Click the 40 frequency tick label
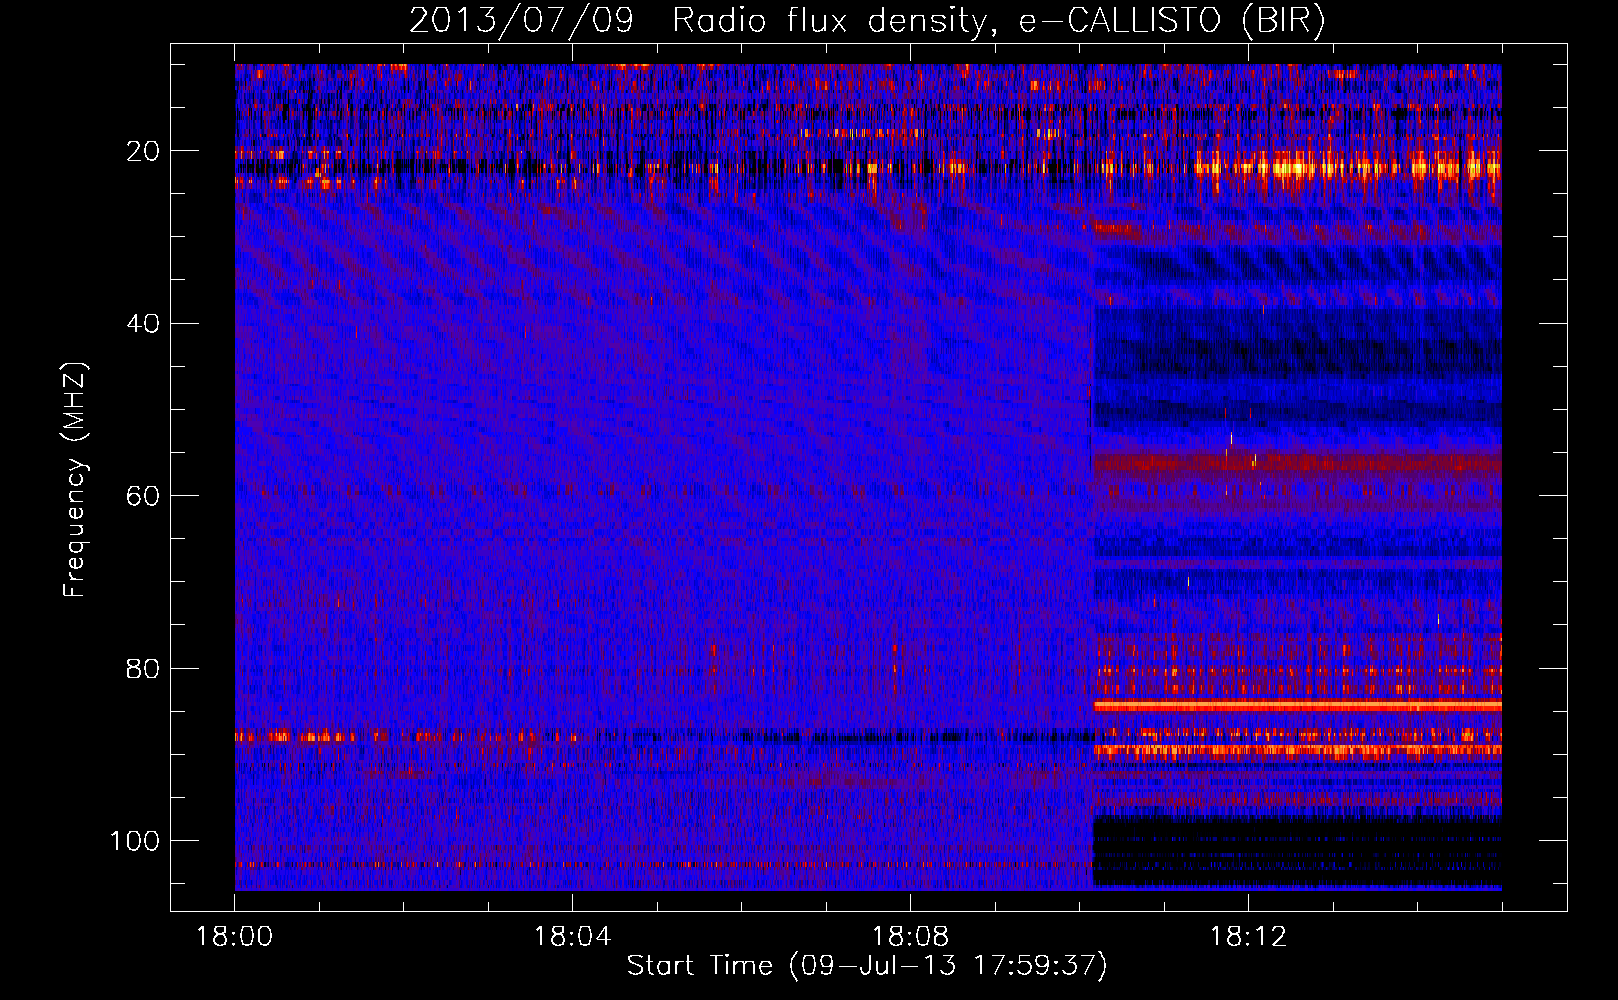The width and height of the screenshot is (1618, 1000). (143, 324)
